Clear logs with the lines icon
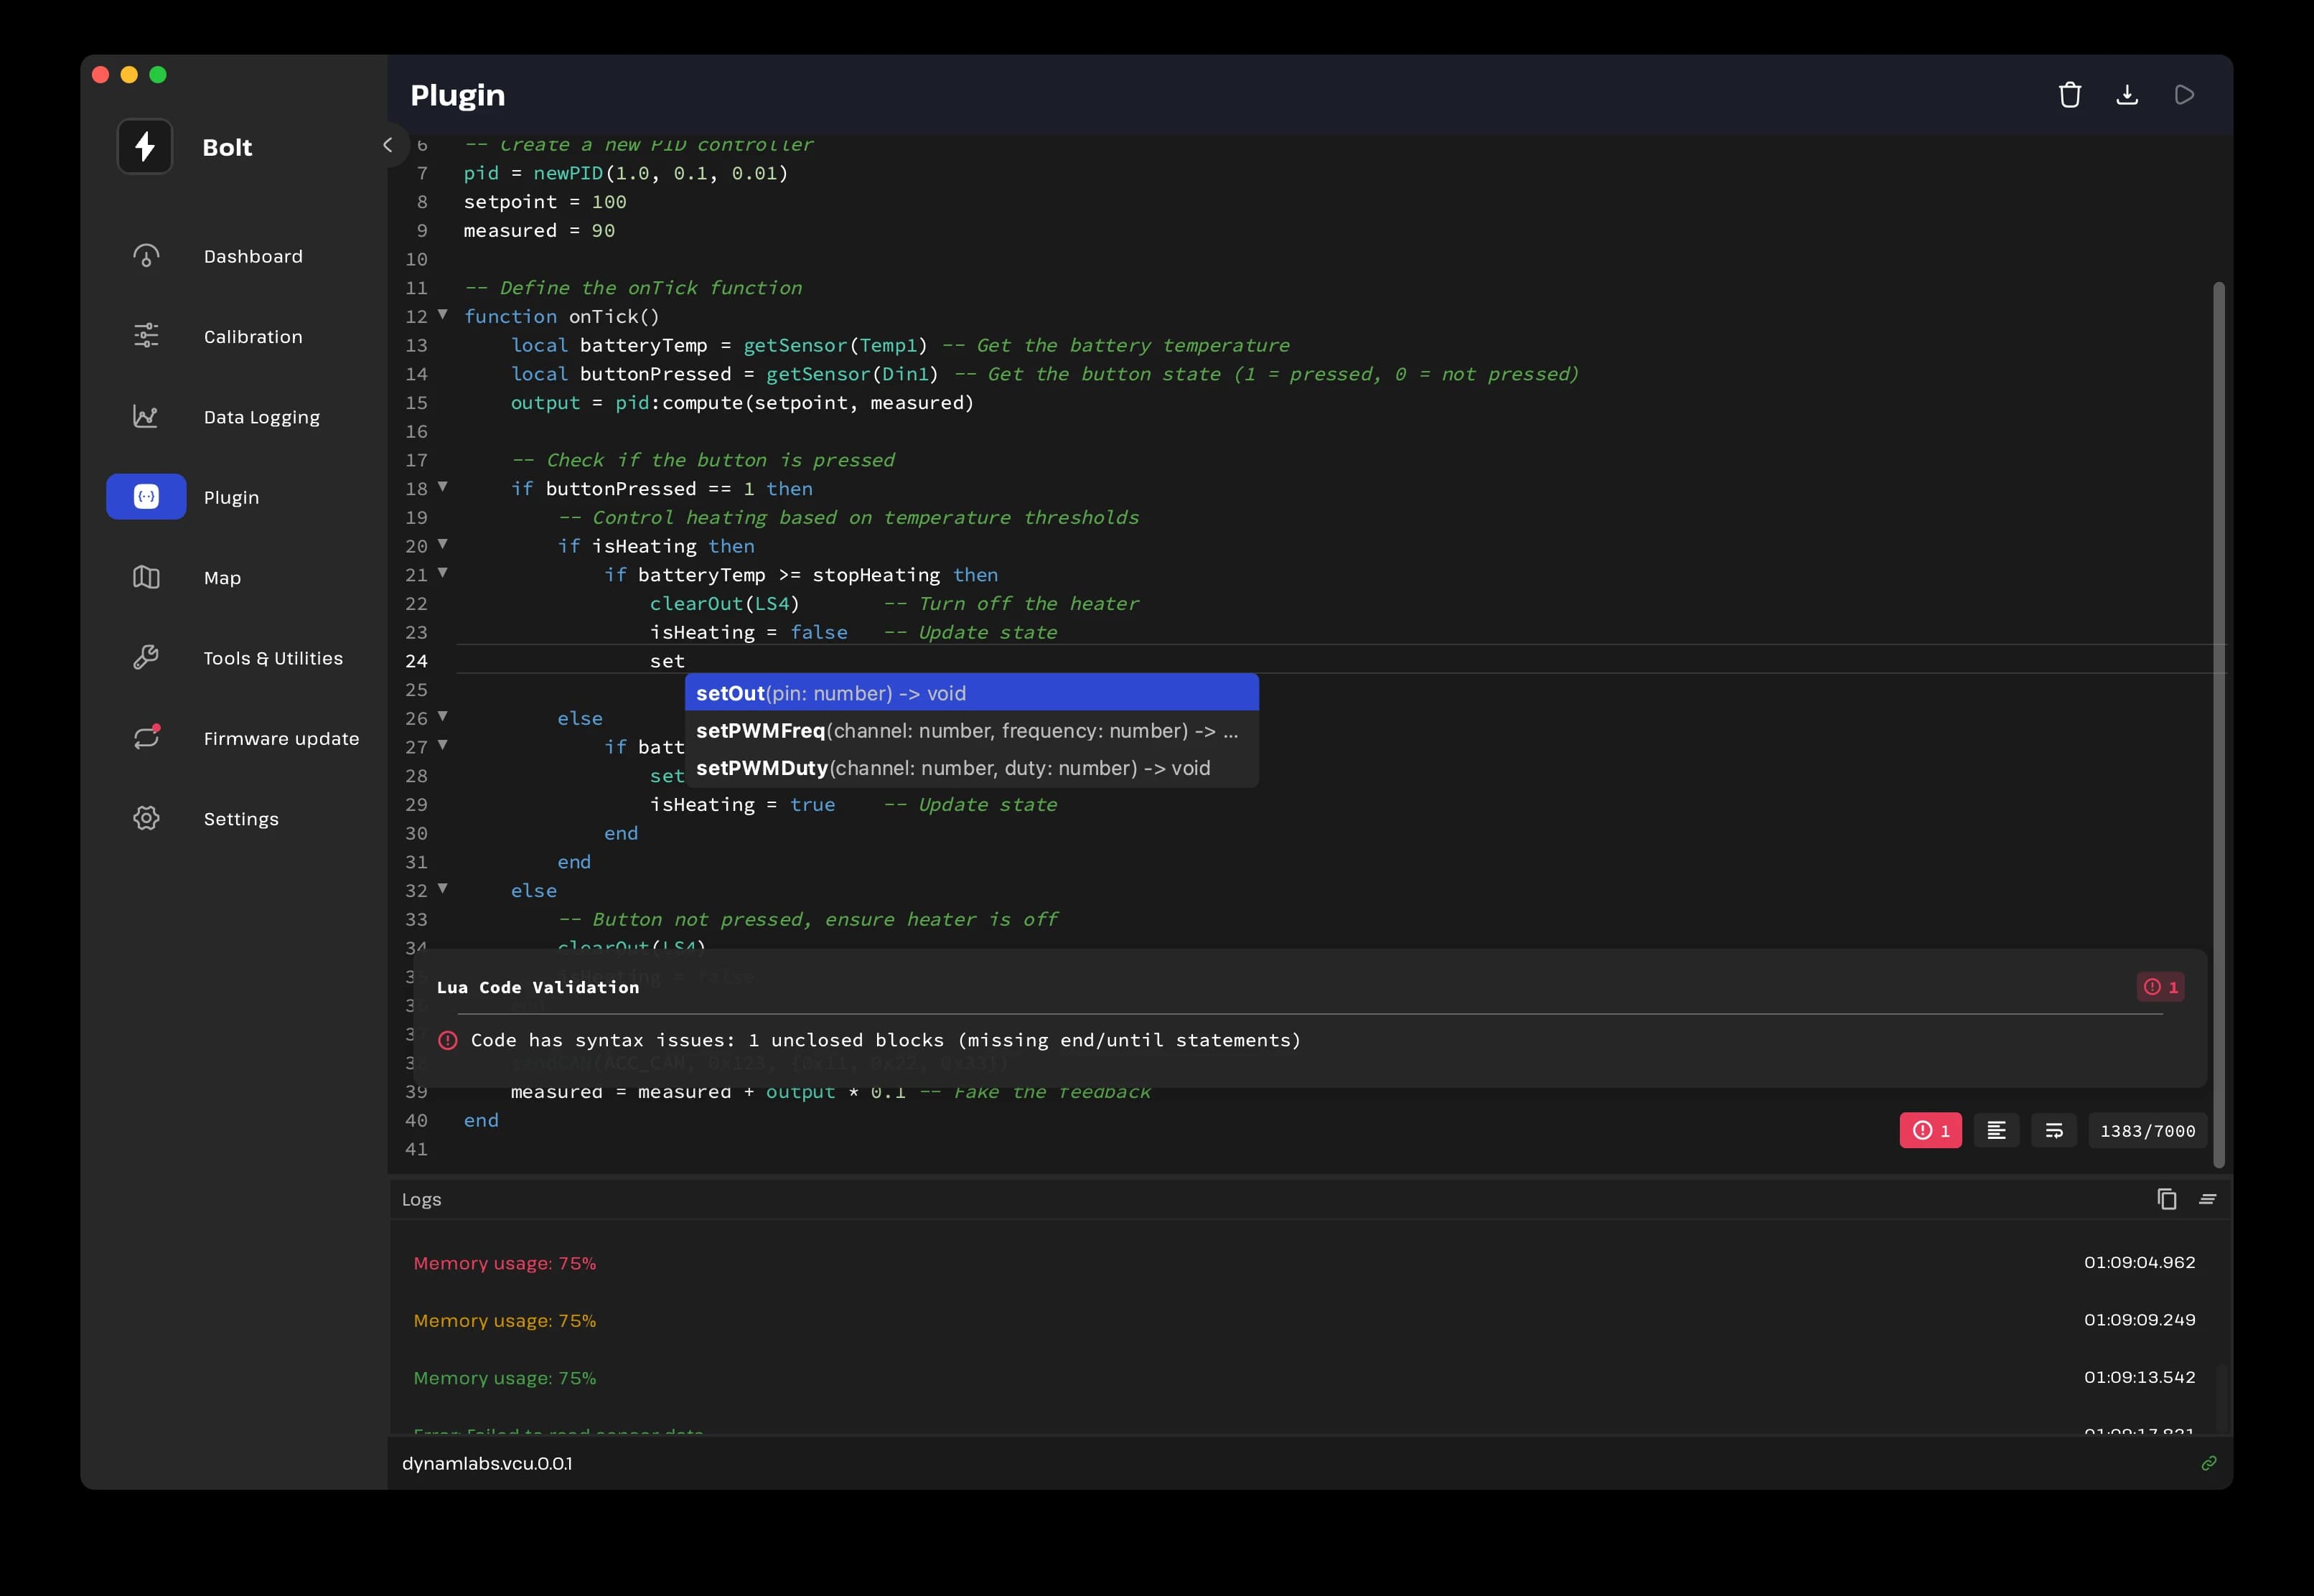Viewport: 2314px width, 1596px height. pos(2207,1199)
